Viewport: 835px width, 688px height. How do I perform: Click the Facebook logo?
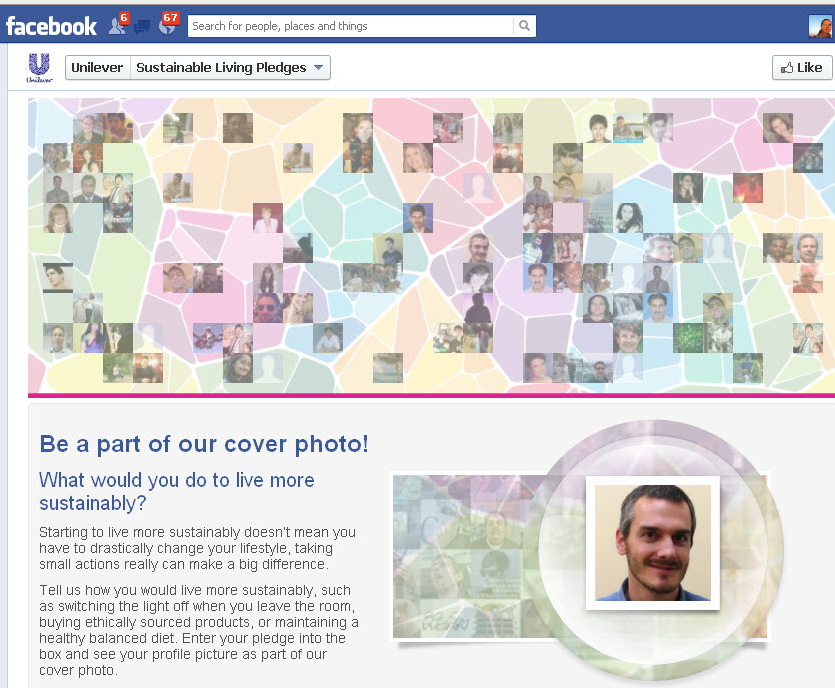click(51, 26)
